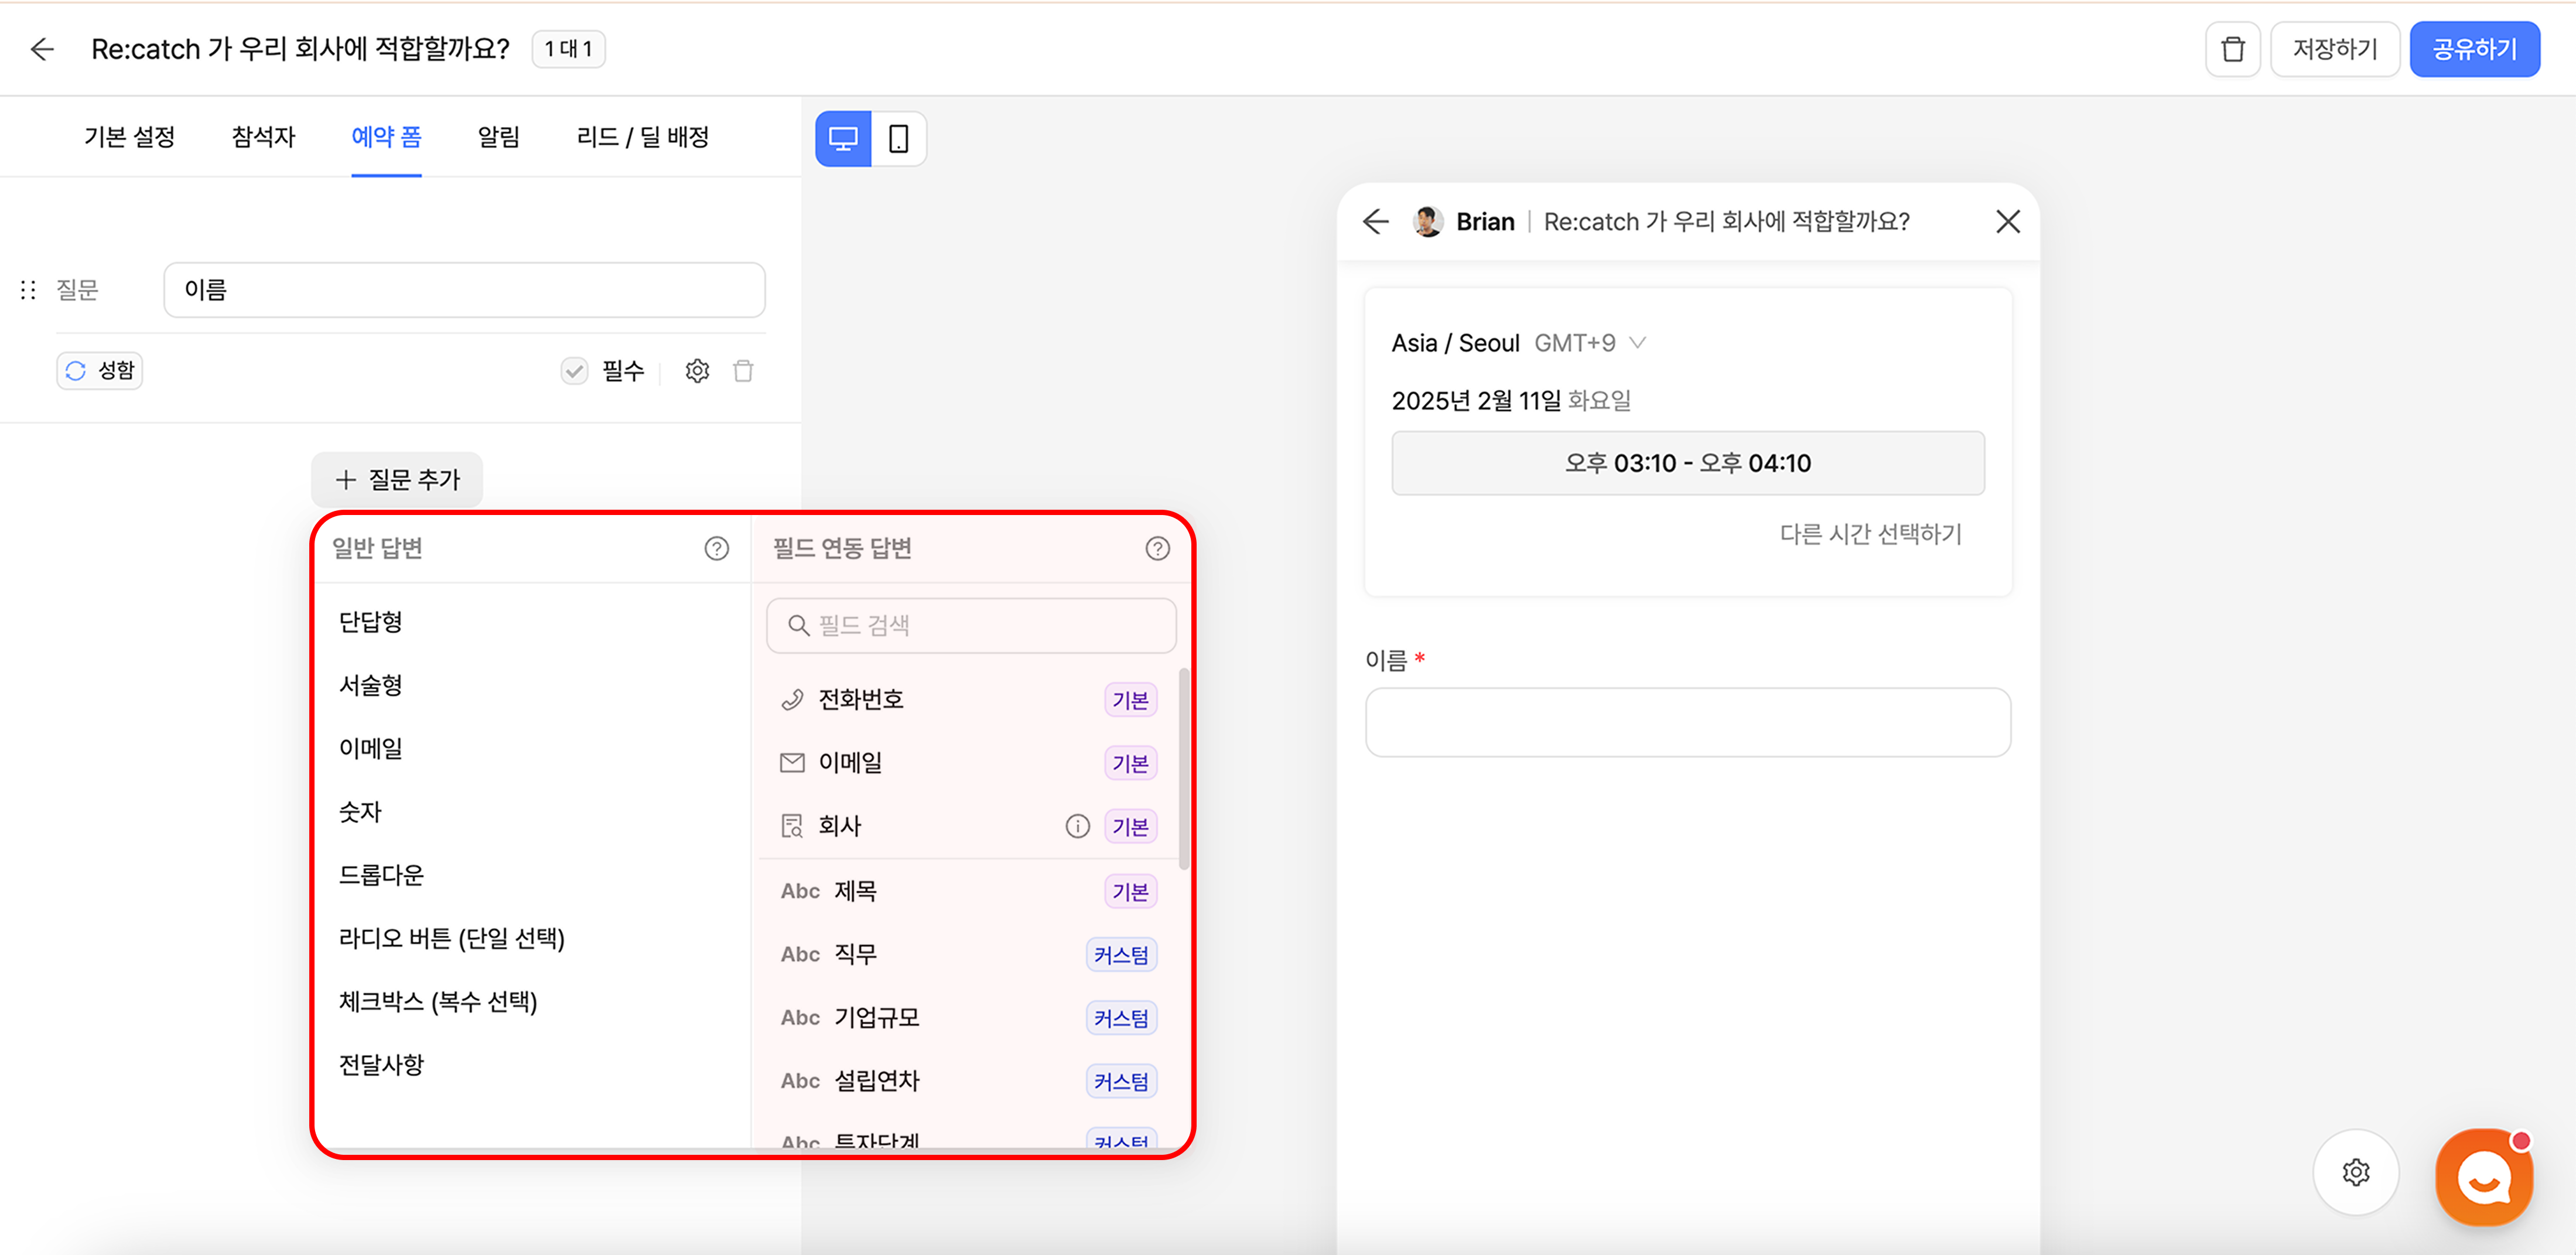The width and height of the screenshot is (2576, 1255).
Task: Click info icon next to 회사 field
Action: click(1077, 826)
